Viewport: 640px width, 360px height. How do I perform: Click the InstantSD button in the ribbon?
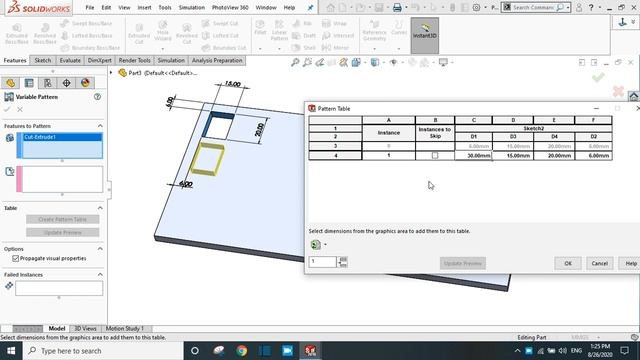pos(424,36)
